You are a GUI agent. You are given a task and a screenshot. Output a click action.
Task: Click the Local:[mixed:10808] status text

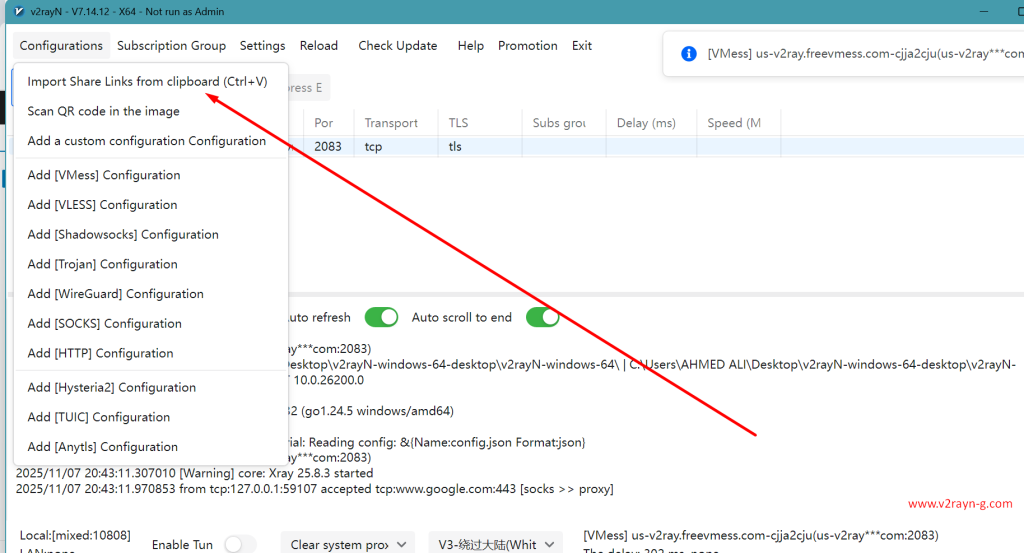(75, 535)
